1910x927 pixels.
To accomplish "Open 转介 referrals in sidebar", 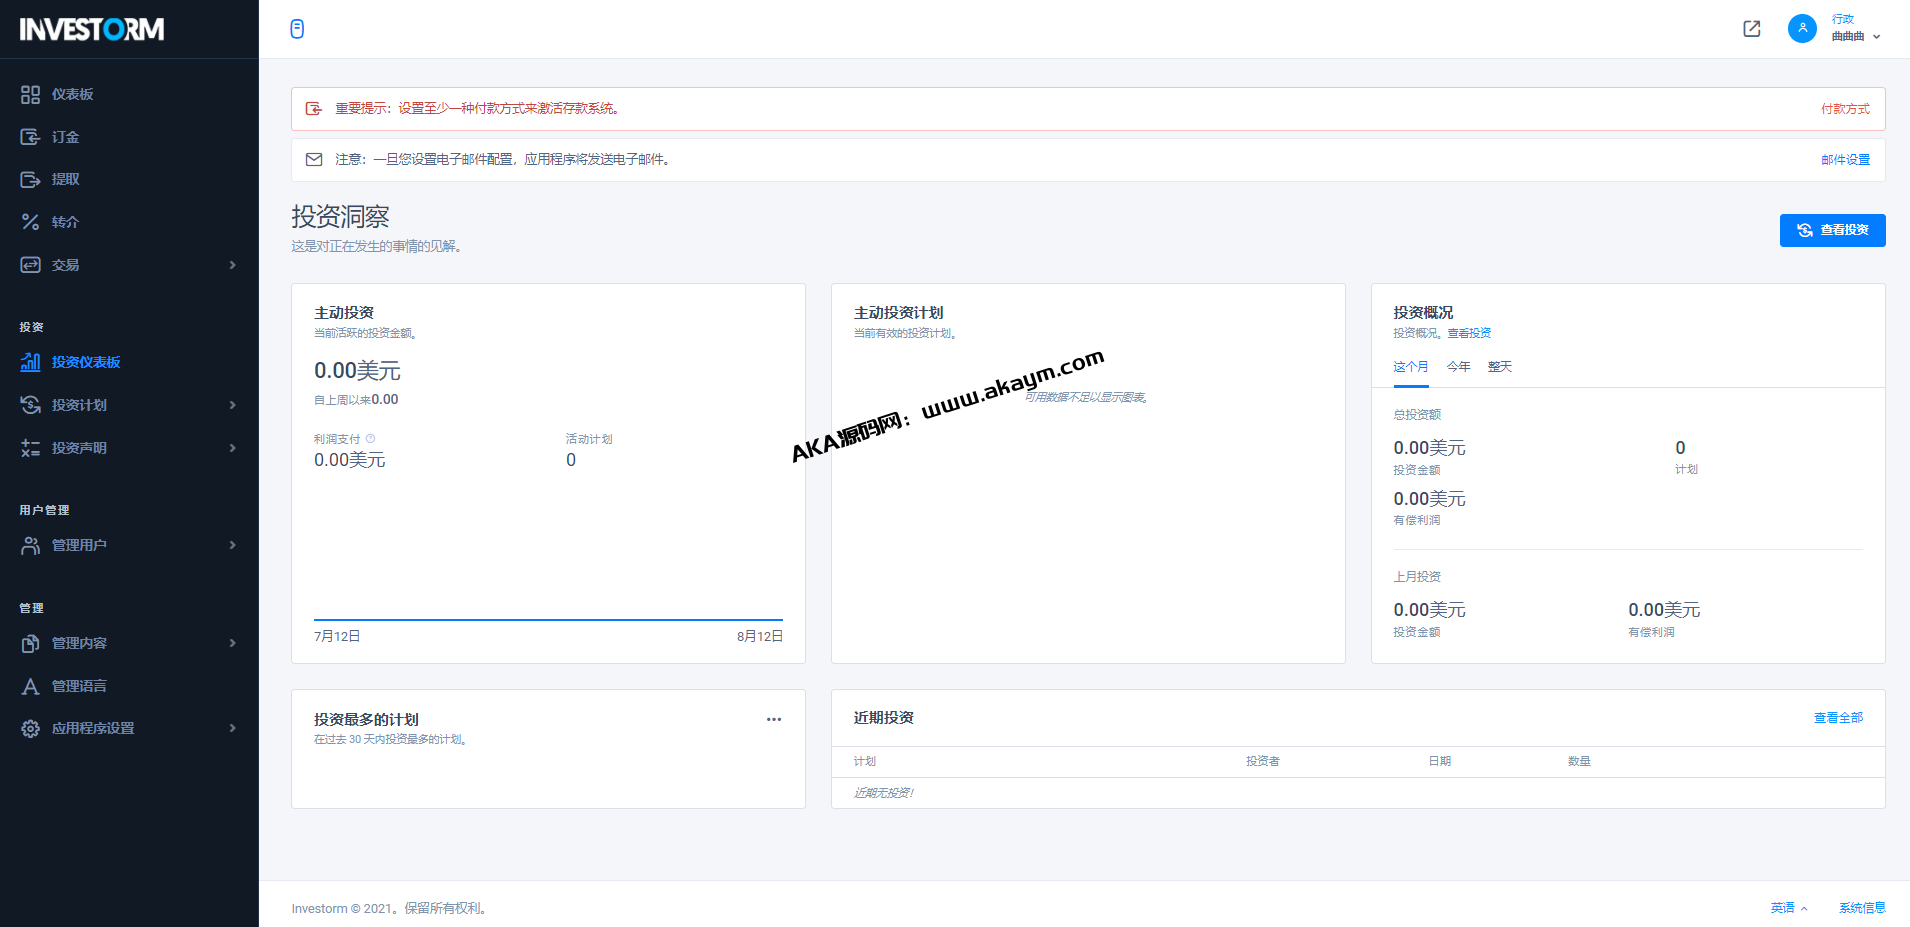I will (65, 222).
